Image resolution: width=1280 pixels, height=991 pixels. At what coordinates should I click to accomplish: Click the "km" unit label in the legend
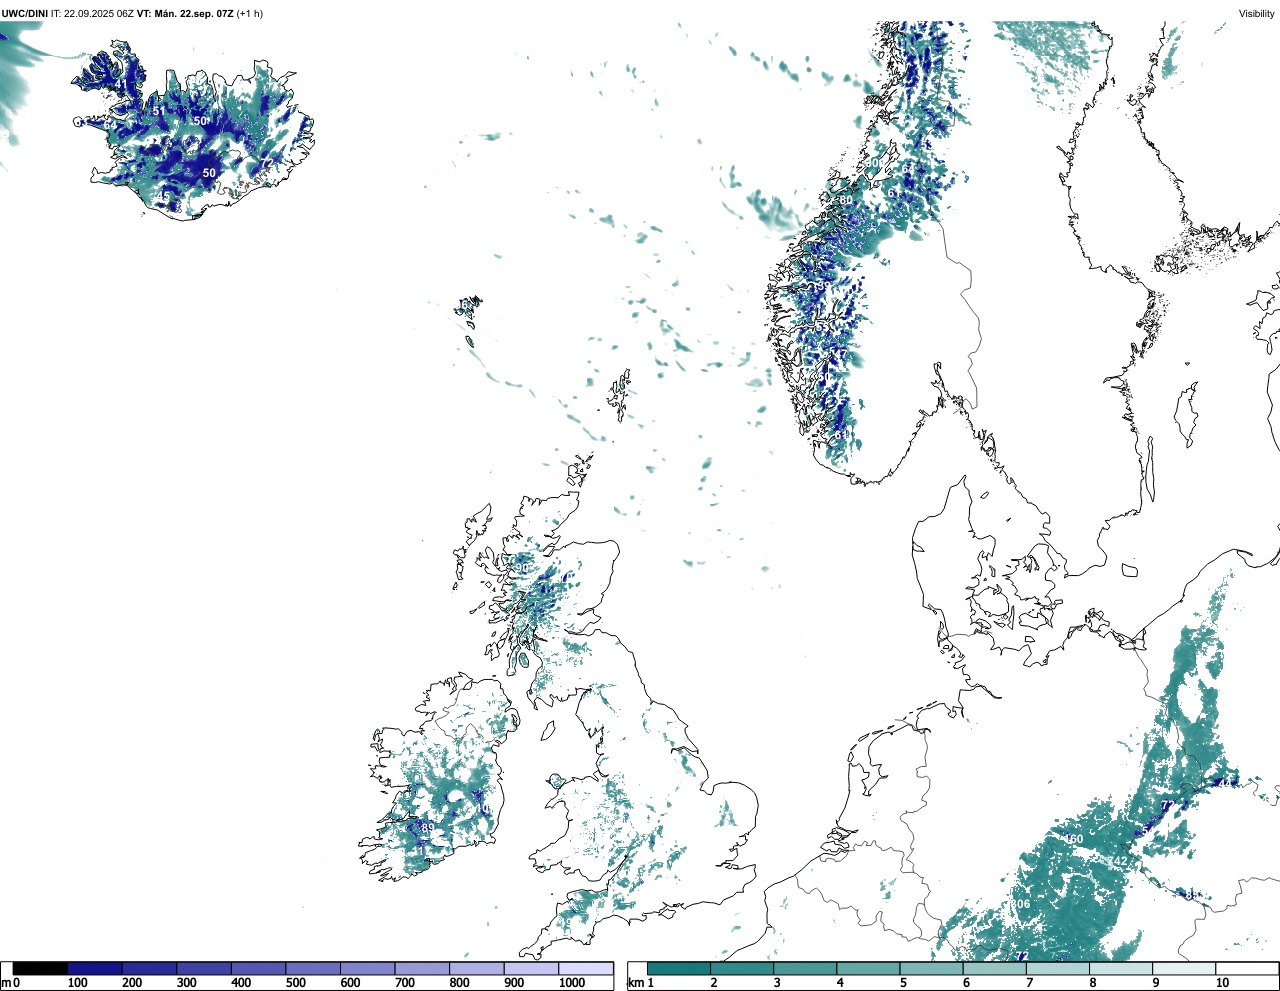click(634, 983)
